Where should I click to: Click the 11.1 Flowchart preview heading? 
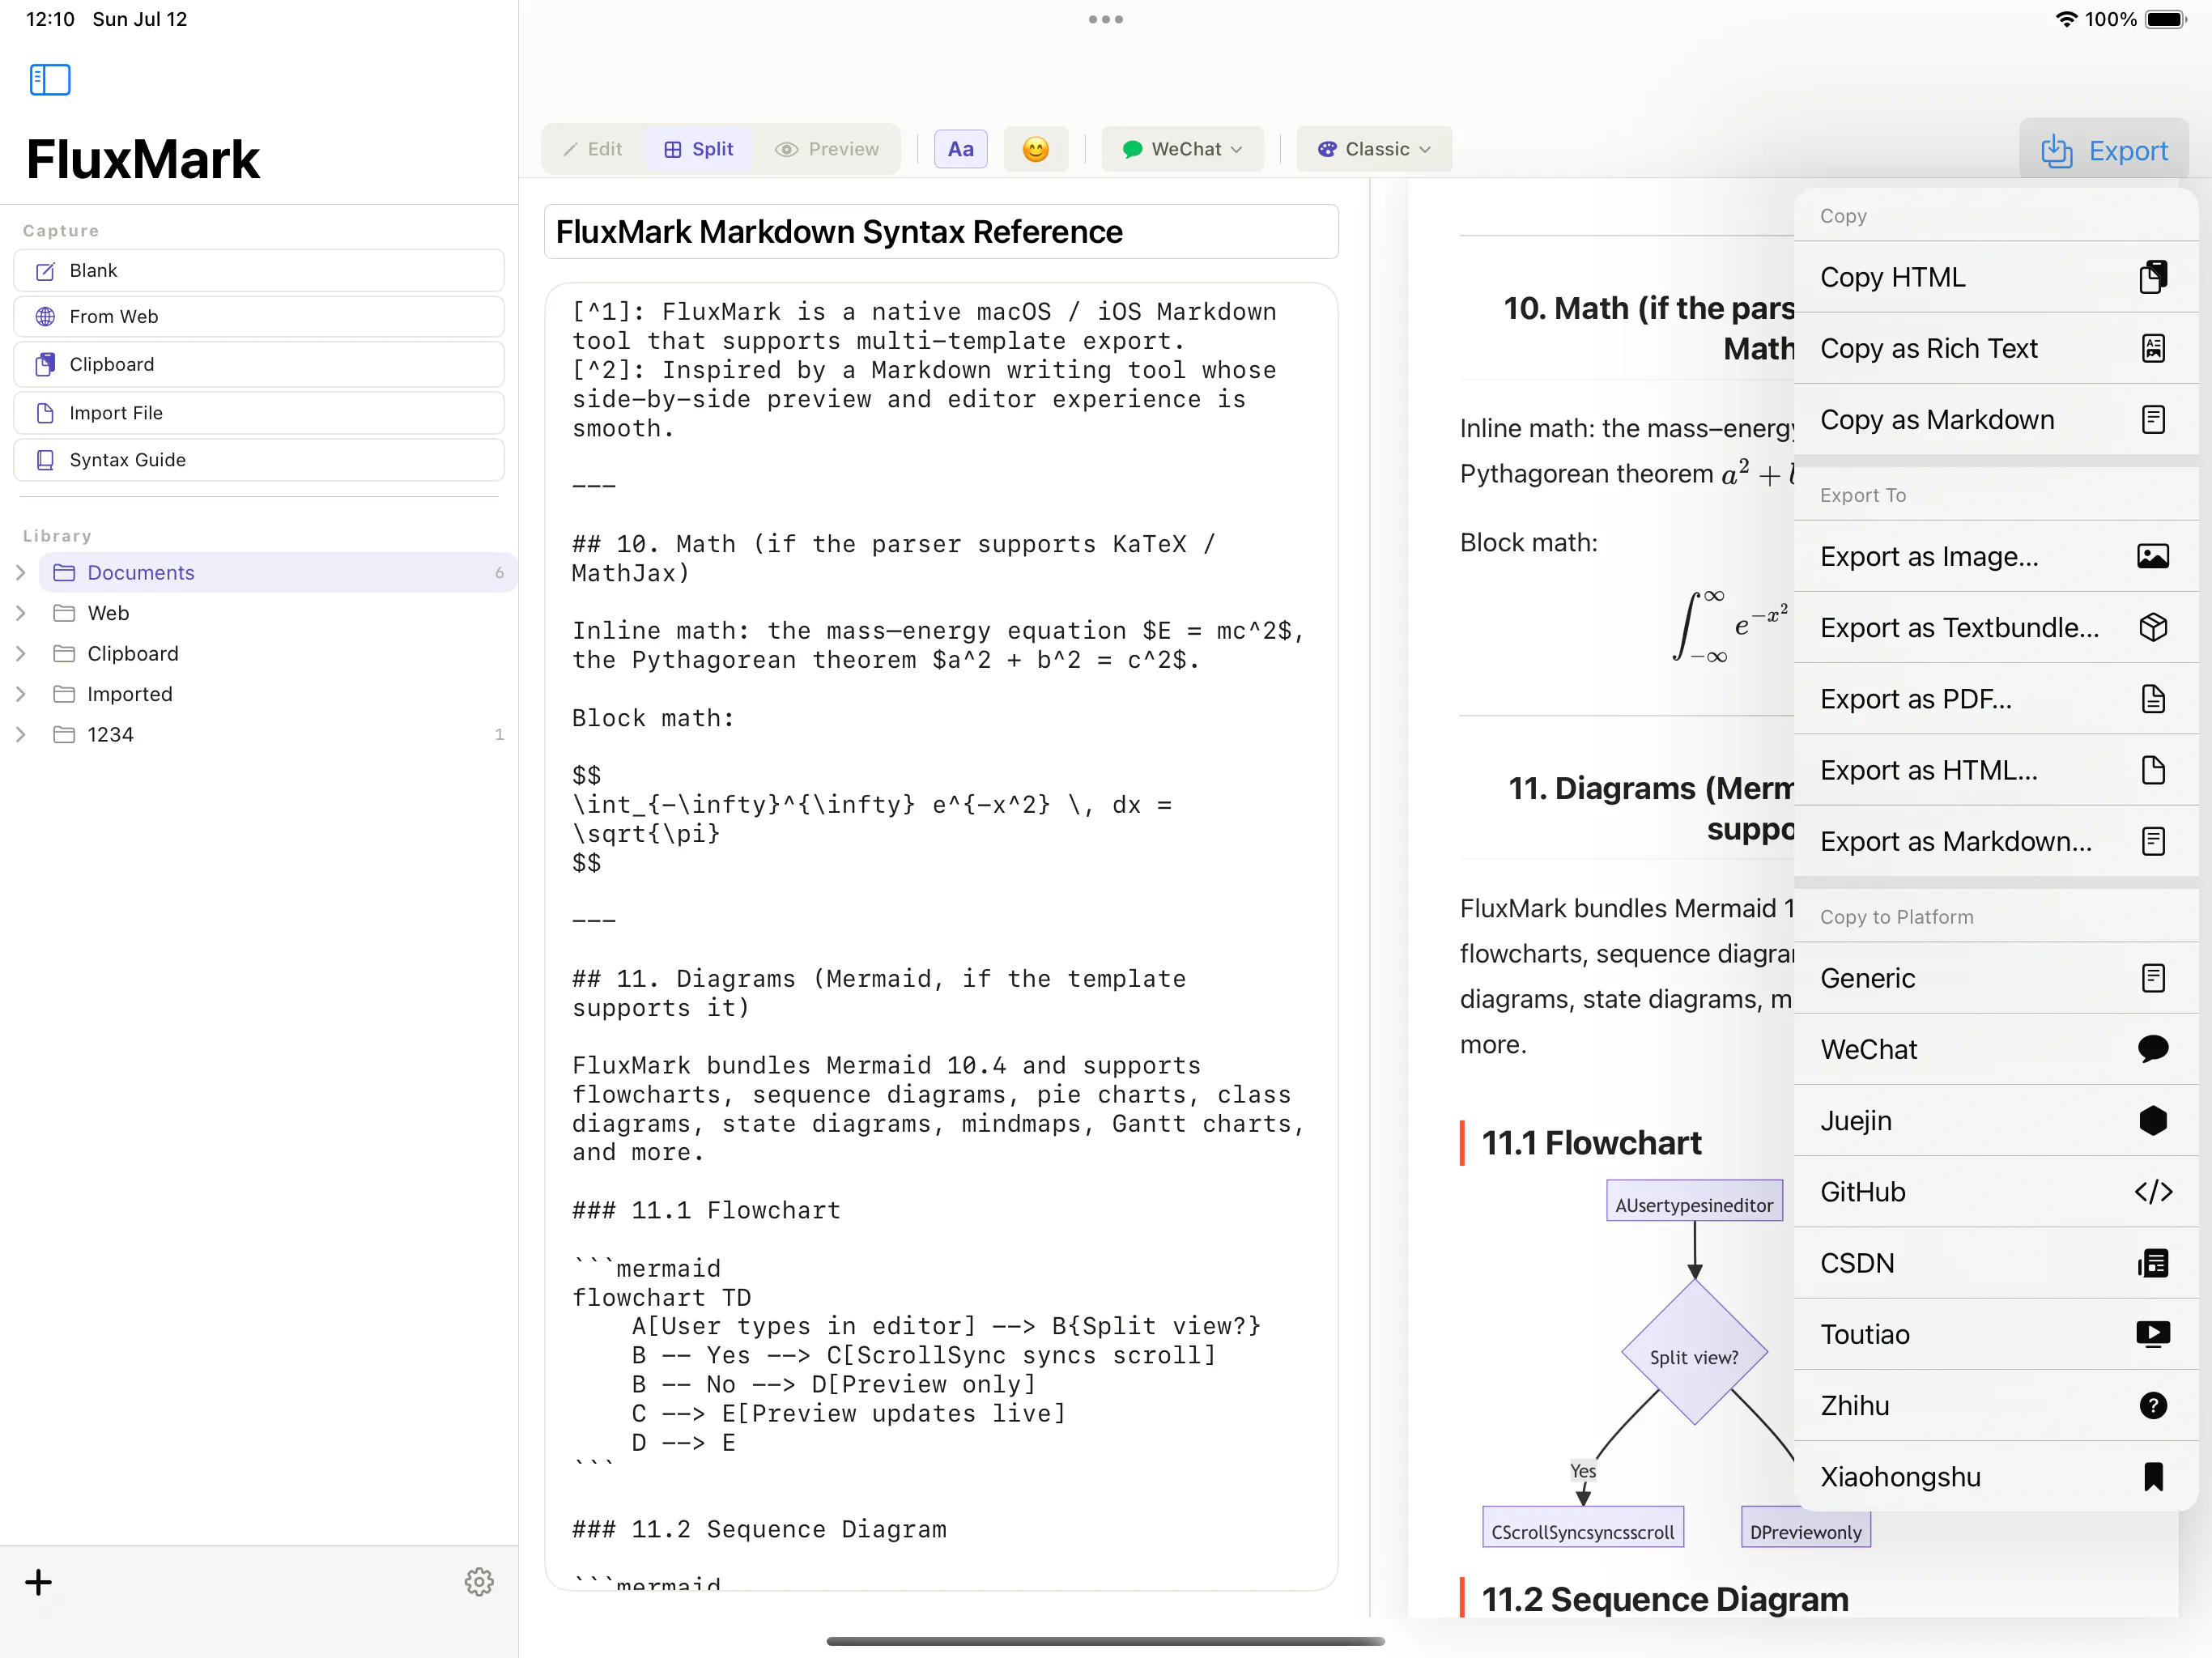point(1591,1143)
